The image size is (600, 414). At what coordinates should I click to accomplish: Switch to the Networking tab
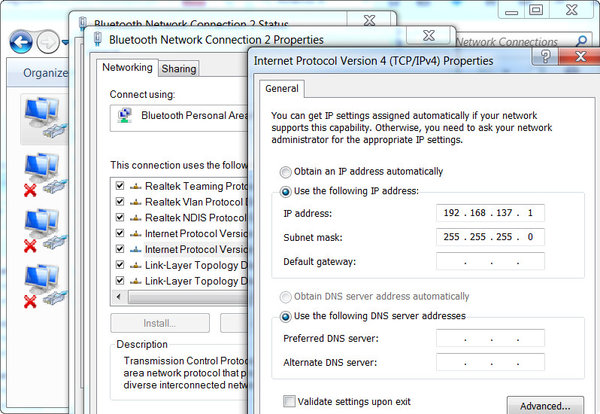(127, 68)
